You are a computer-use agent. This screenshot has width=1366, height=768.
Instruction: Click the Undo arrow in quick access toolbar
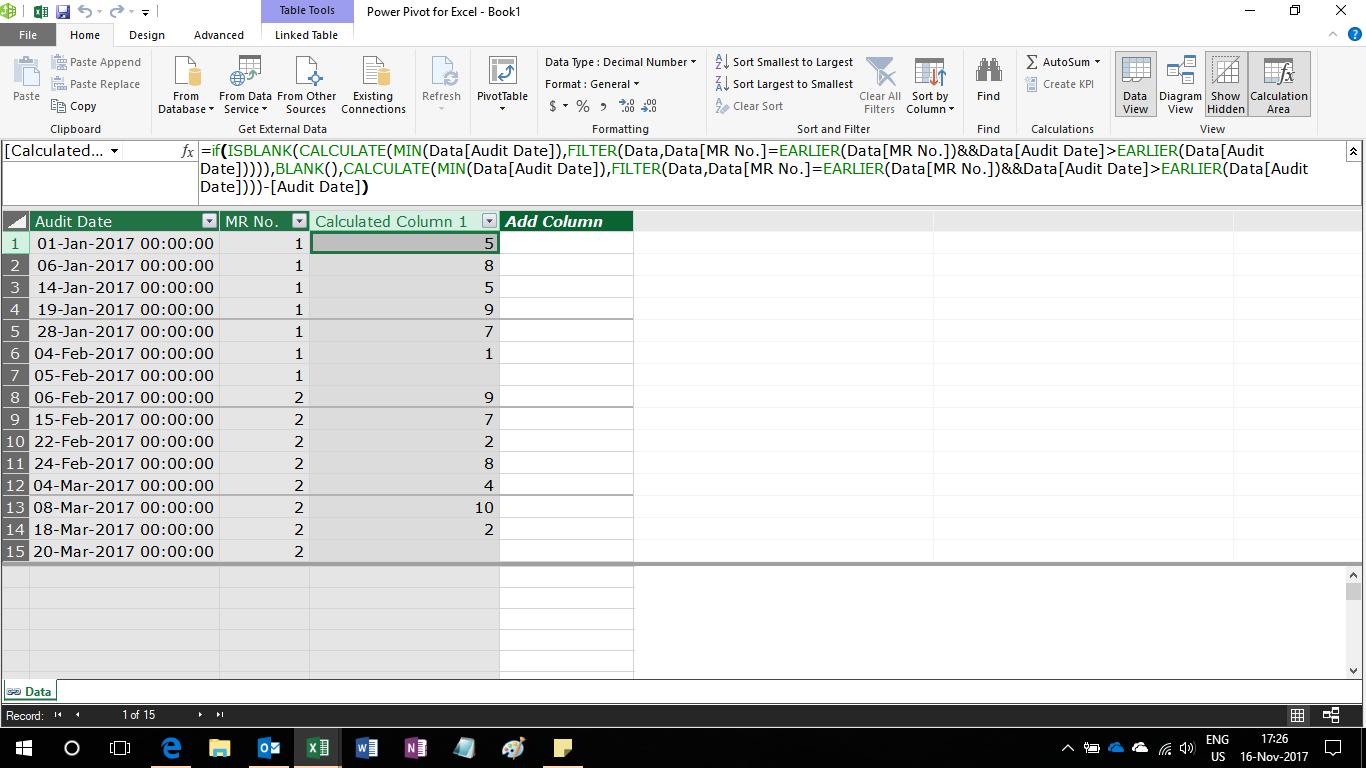(x=85, y=12)
